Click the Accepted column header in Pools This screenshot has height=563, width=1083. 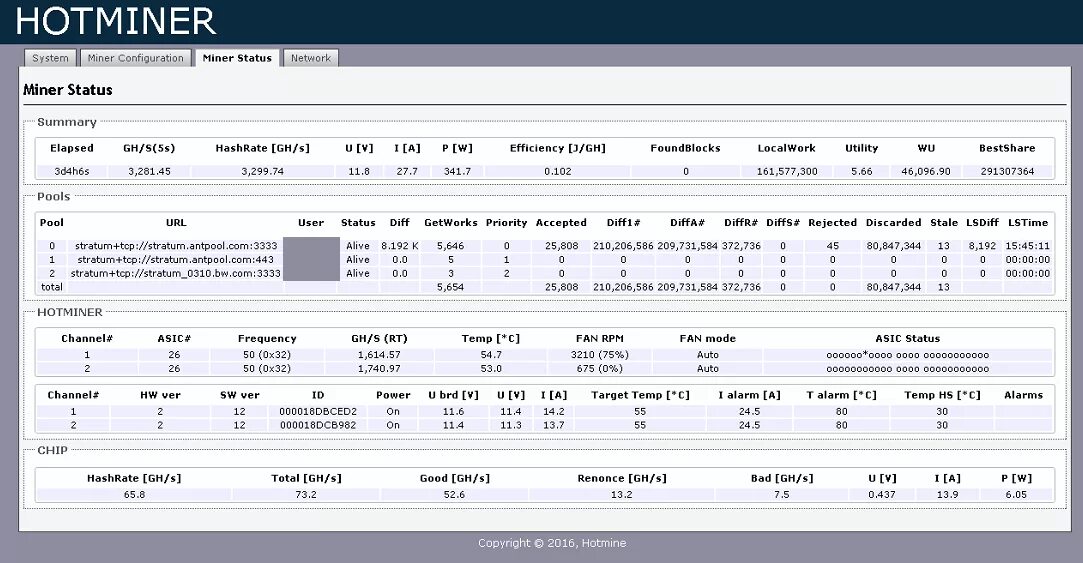coord(561,222)
